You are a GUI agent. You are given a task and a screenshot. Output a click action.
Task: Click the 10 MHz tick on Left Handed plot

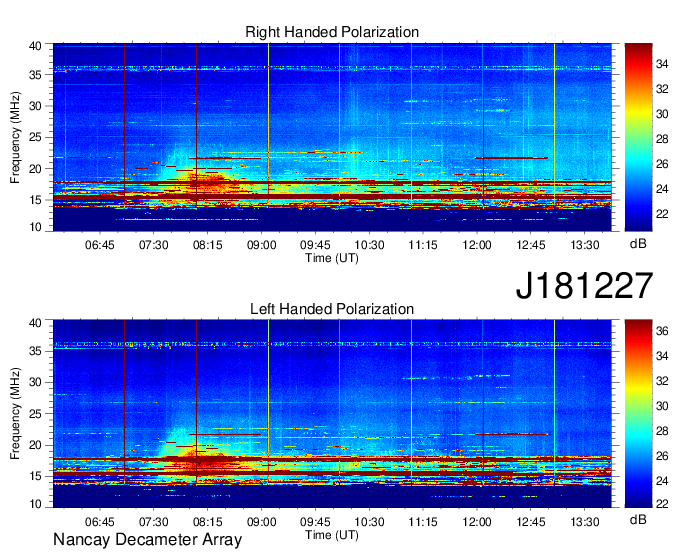pos(35,504)
